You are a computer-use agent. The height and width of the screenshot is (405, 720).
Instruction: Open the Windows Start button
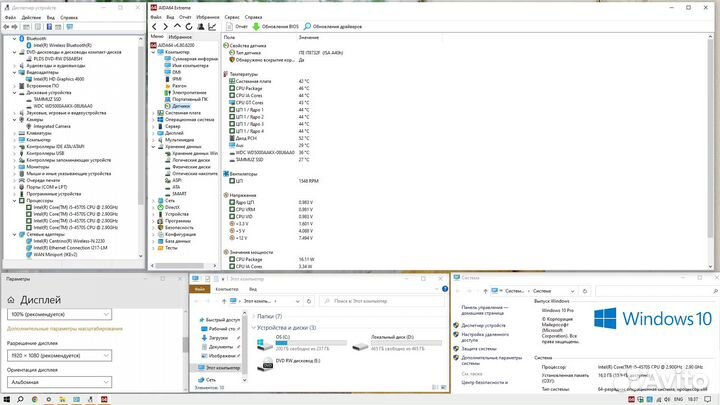pyautogui.click(x=6, y=399)
